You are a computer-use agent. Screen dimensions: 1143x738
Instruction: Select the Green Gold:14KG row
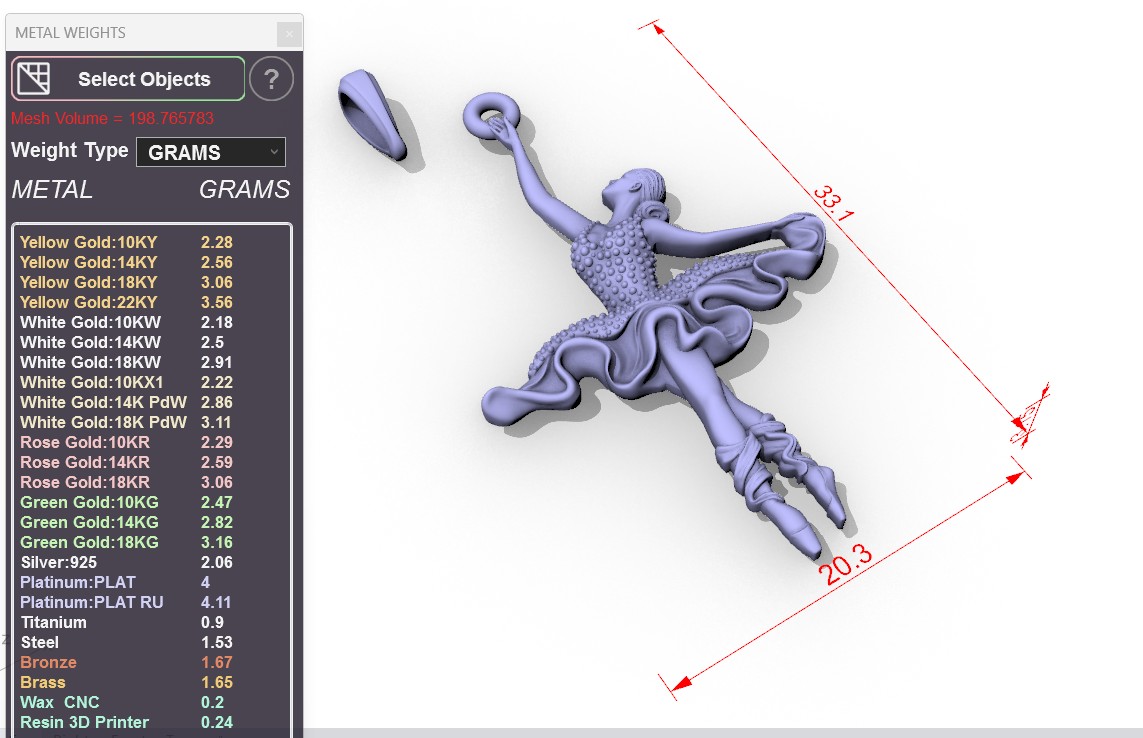(152, 522)
